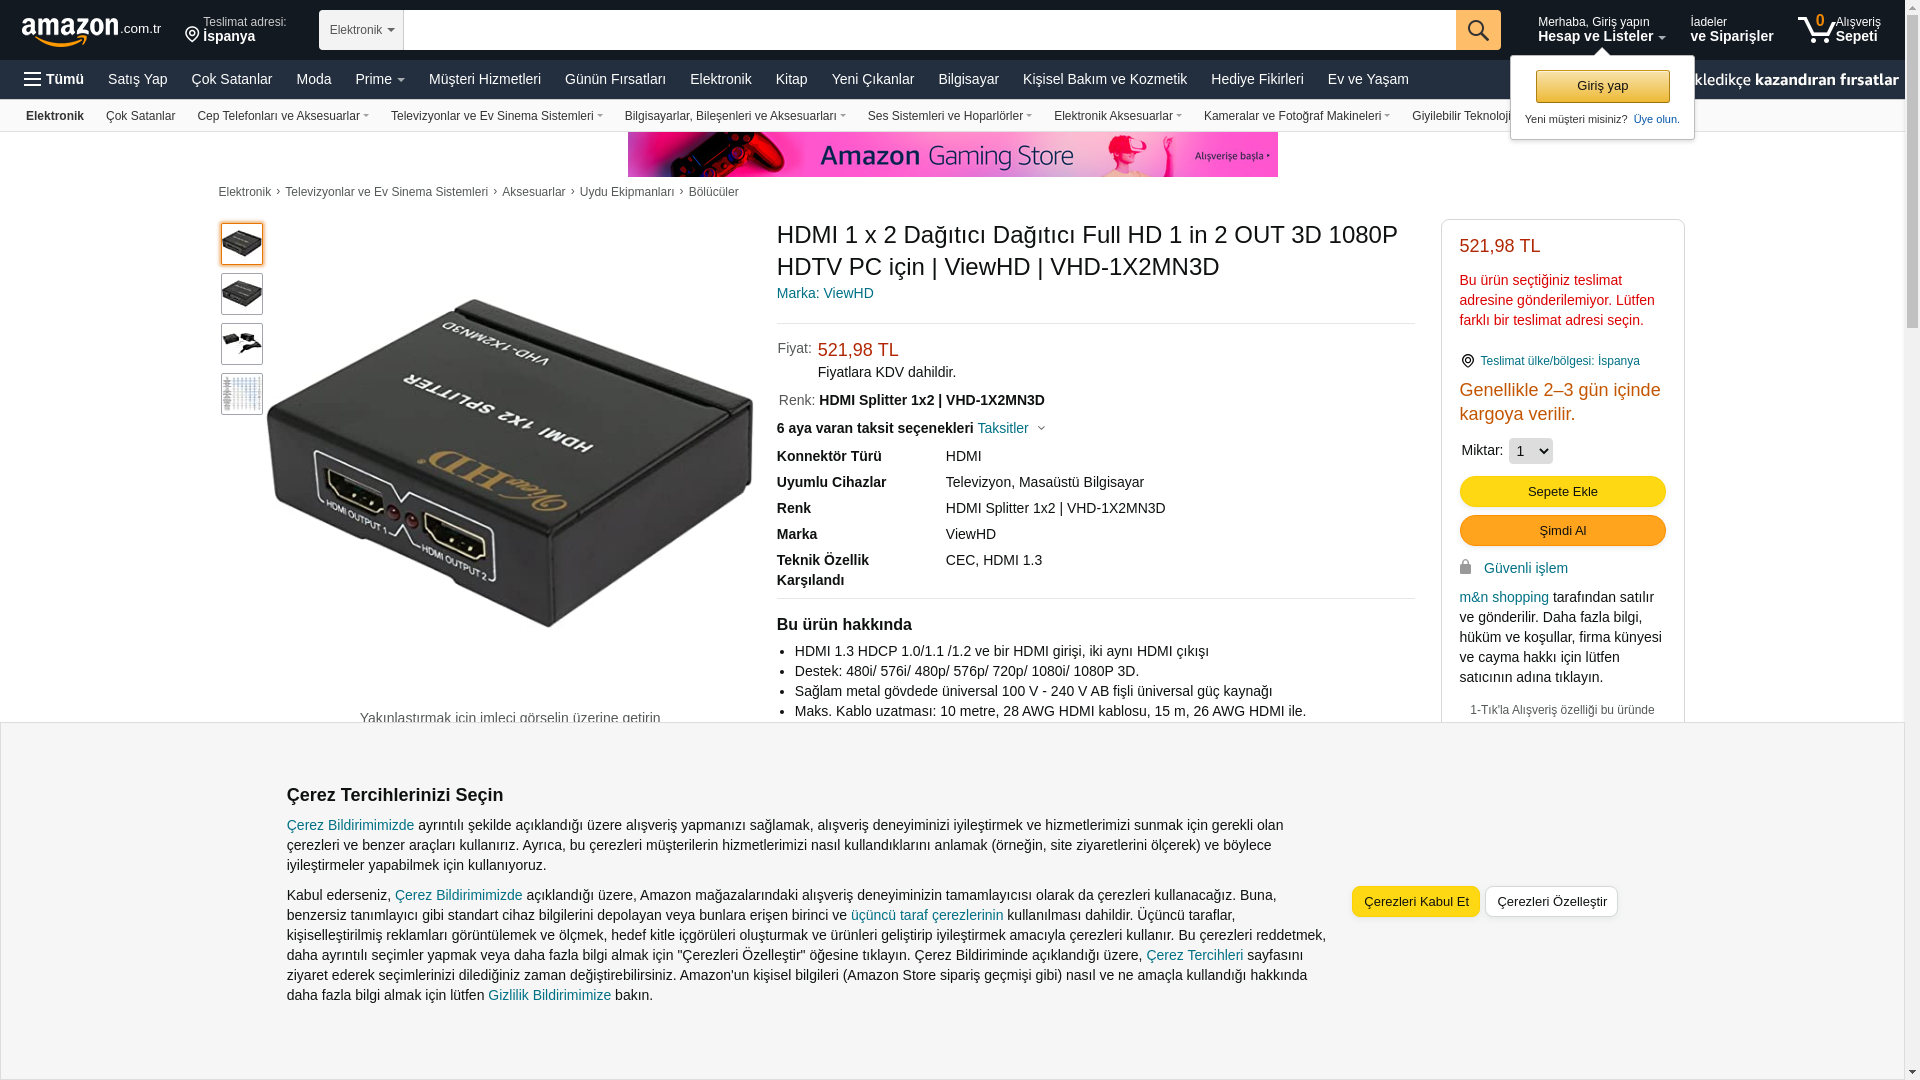This screenshot has height=1080, width=1920.
Task: Click the Amazon.com.tr logo
Action: coord(91,31)
